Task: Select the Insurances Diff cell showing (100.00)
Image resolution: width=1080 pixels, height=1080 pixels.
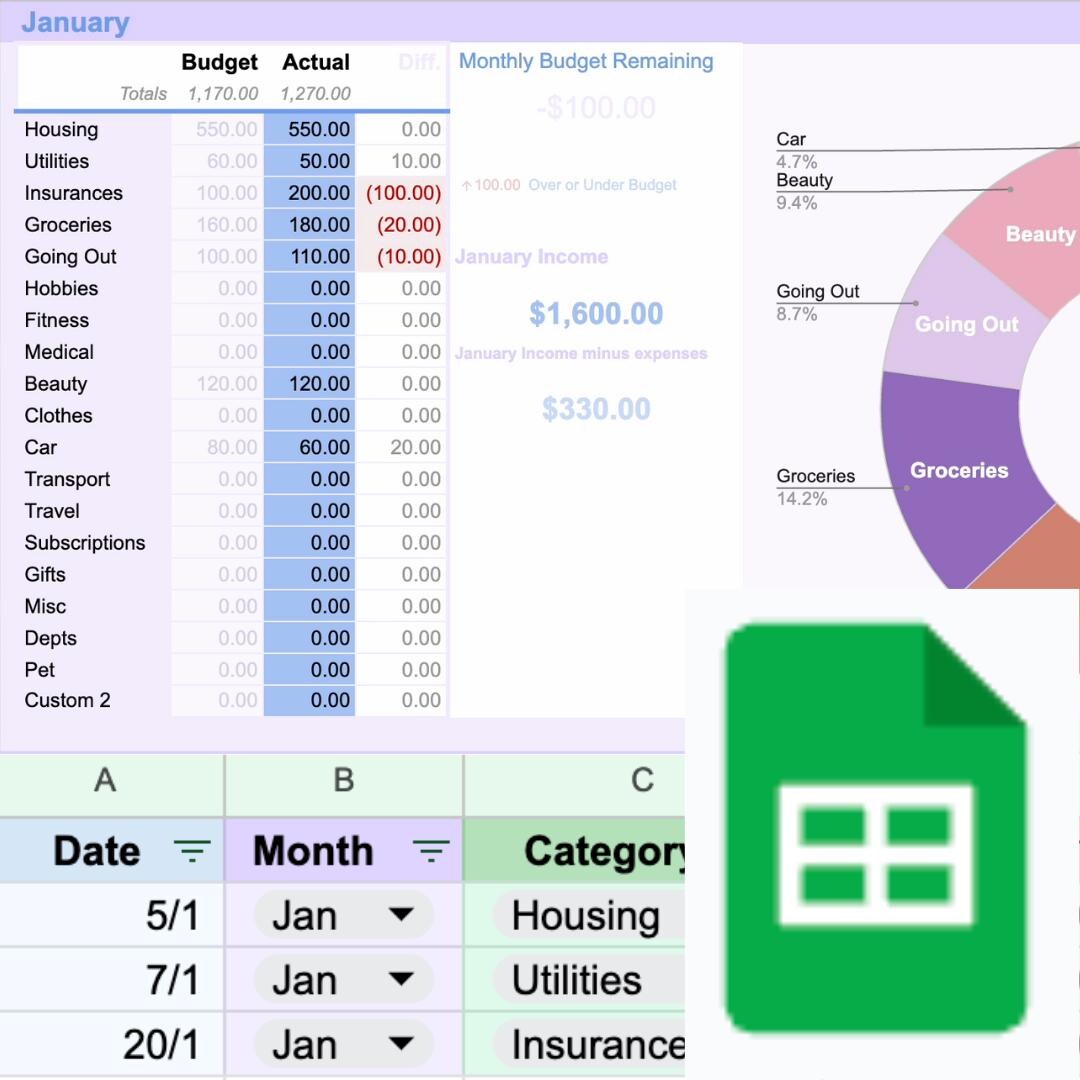Action: (x=403, y=192)
